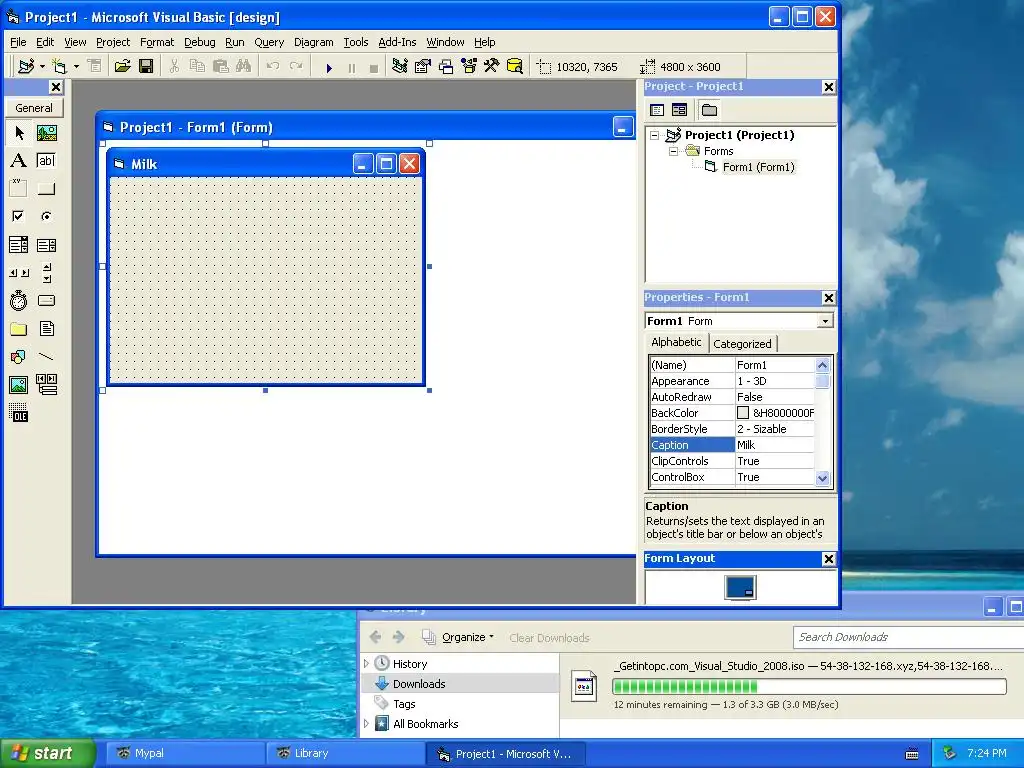1024x768 pixels.
Task: Collapse the Project1 tree node
Action: pyautogui.click(x=654, y=135)
